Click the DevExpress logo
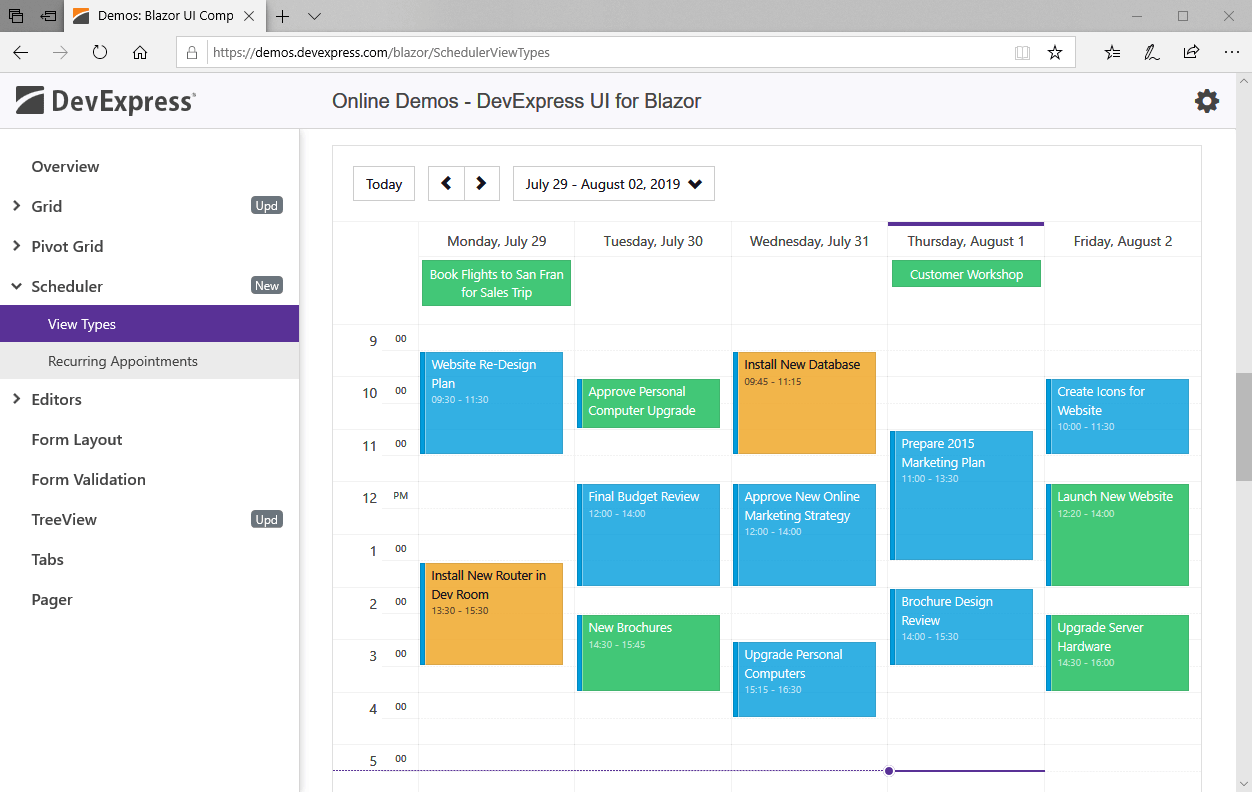Screen dimensions: 1252x792 click(x=105, y=100)
